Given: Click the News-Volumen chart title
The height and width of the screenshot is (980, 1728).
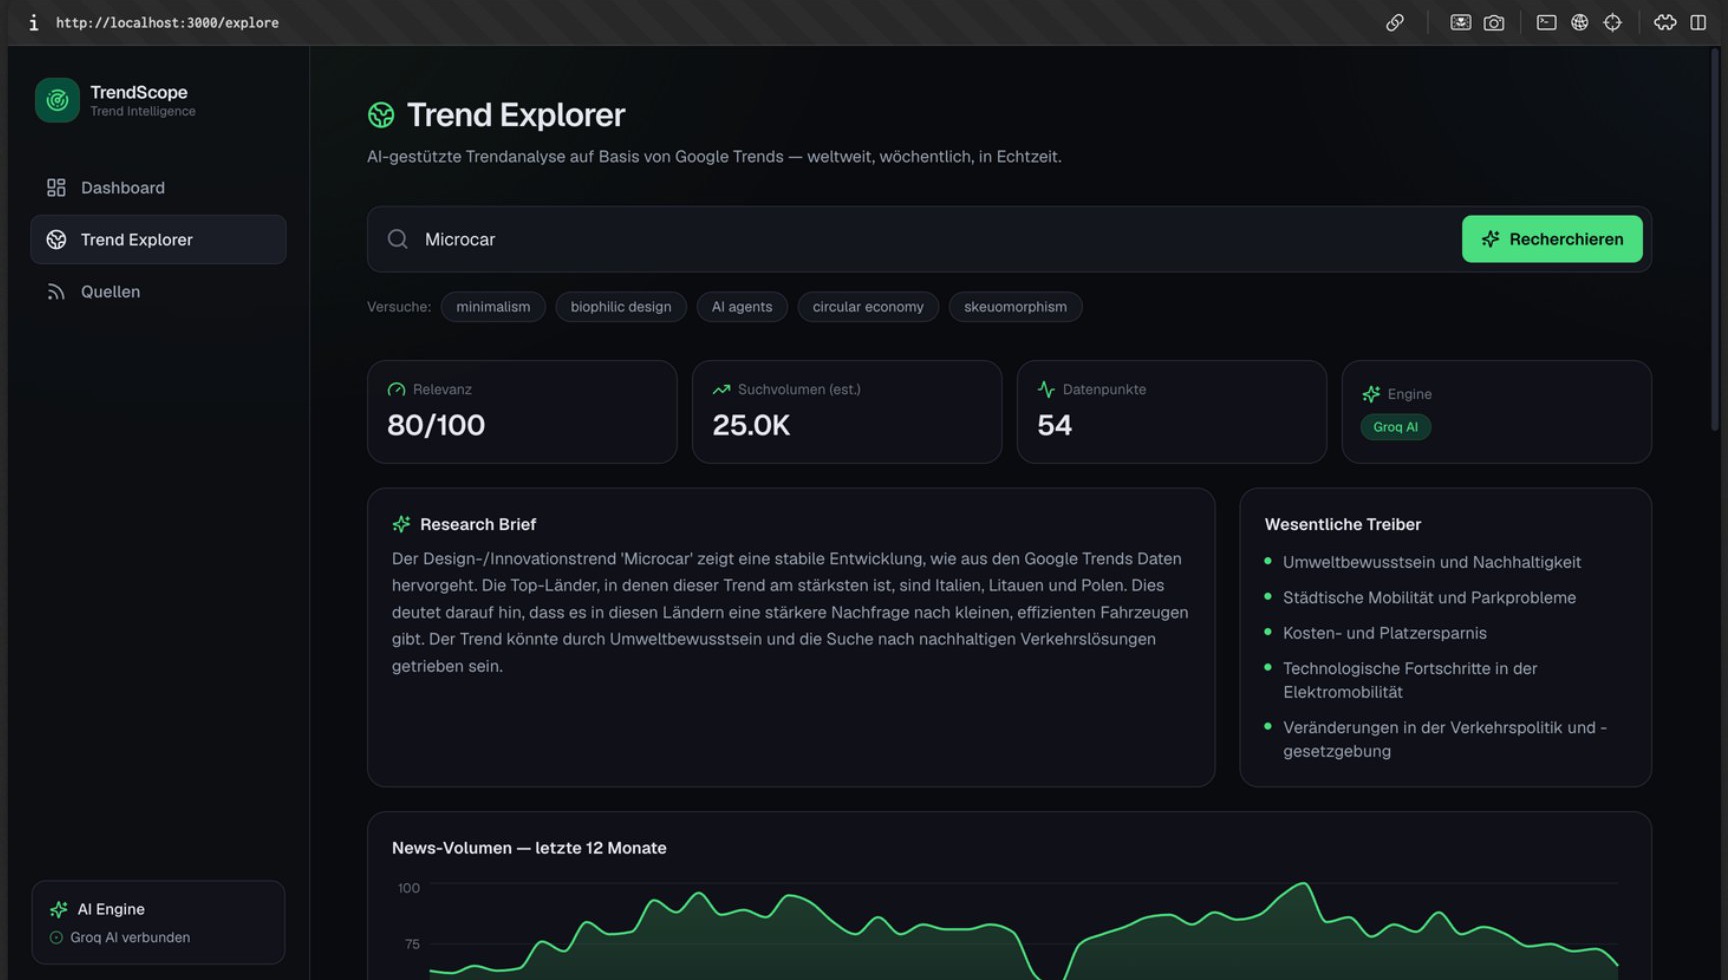Looking at the screenshot, I should pyautogui.click(x=529, y=848).
